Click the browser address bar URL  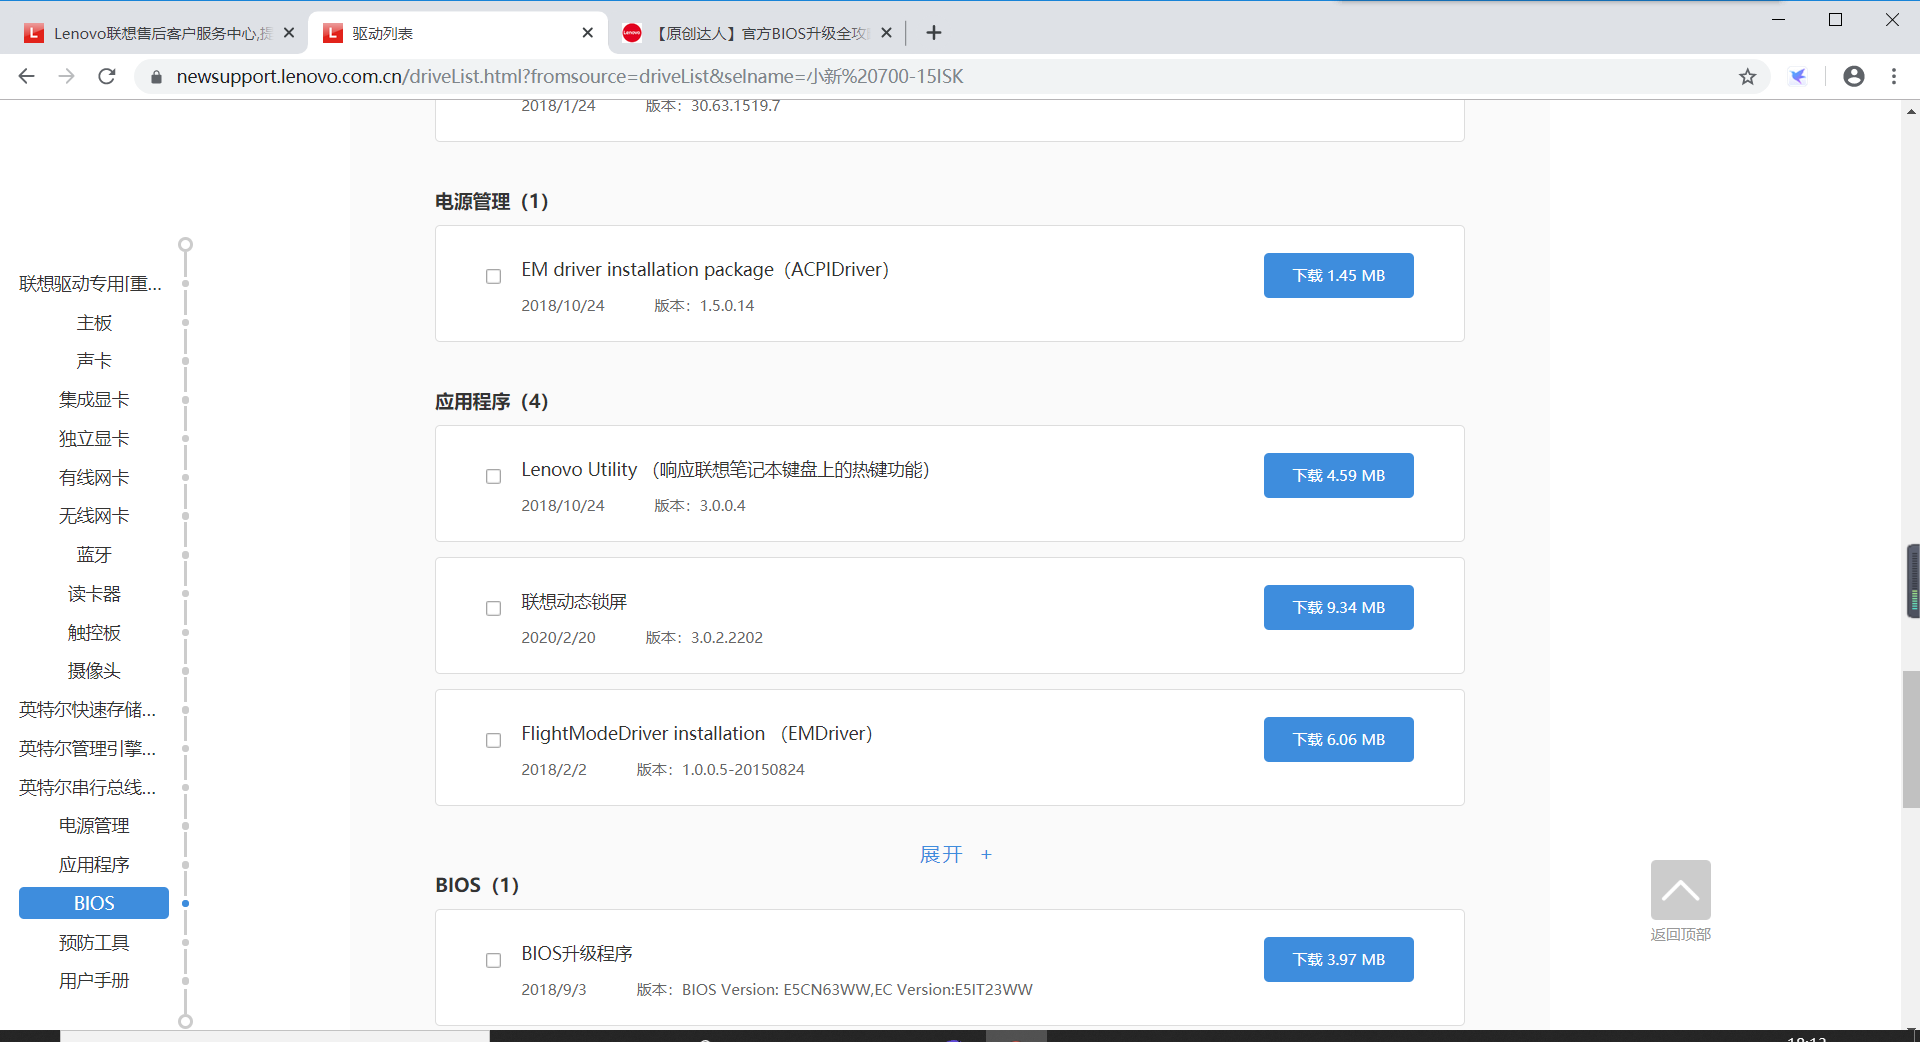tap(570, 76)
